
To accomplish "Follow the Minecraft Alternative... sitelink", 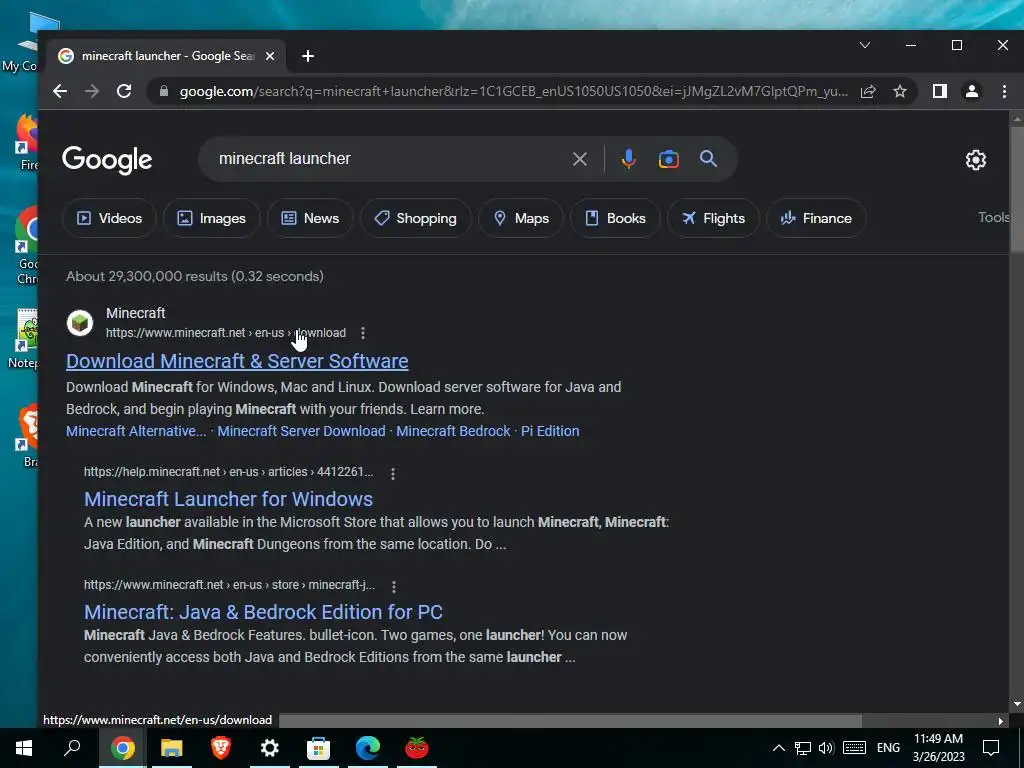I will [x=136, y=431].
